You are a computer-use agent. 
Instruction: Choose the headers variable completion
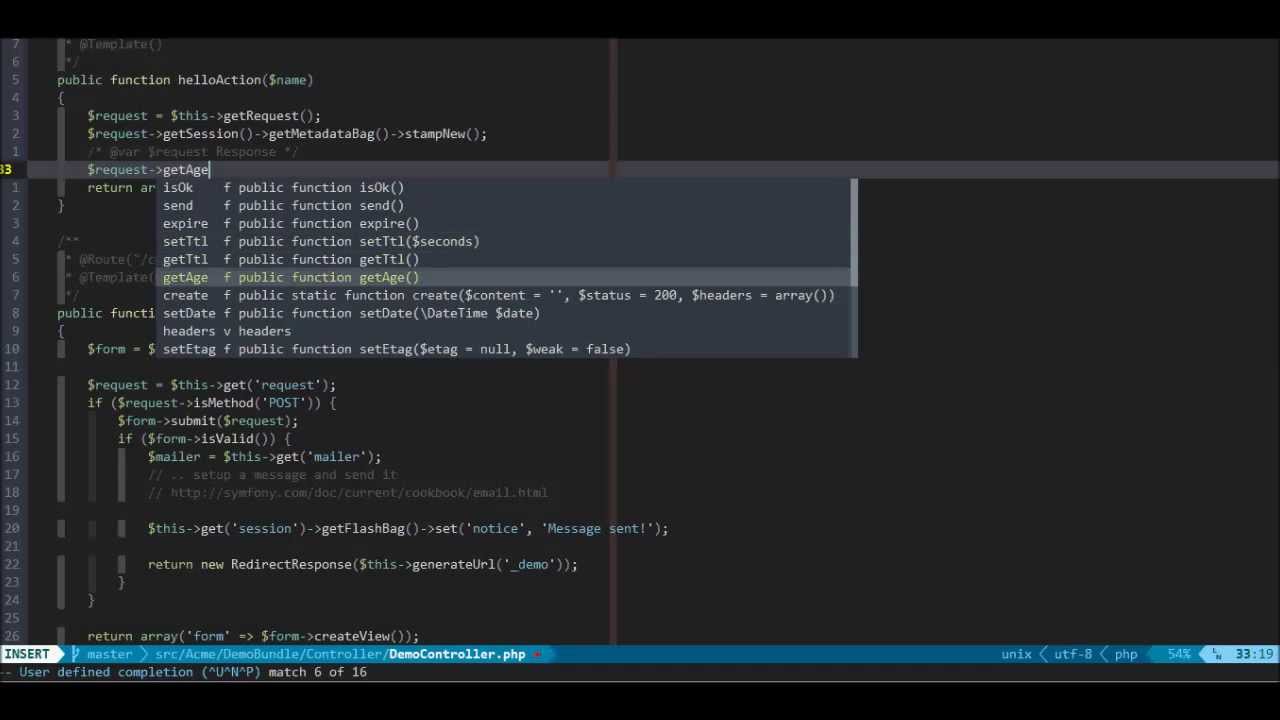coord(508,332)
